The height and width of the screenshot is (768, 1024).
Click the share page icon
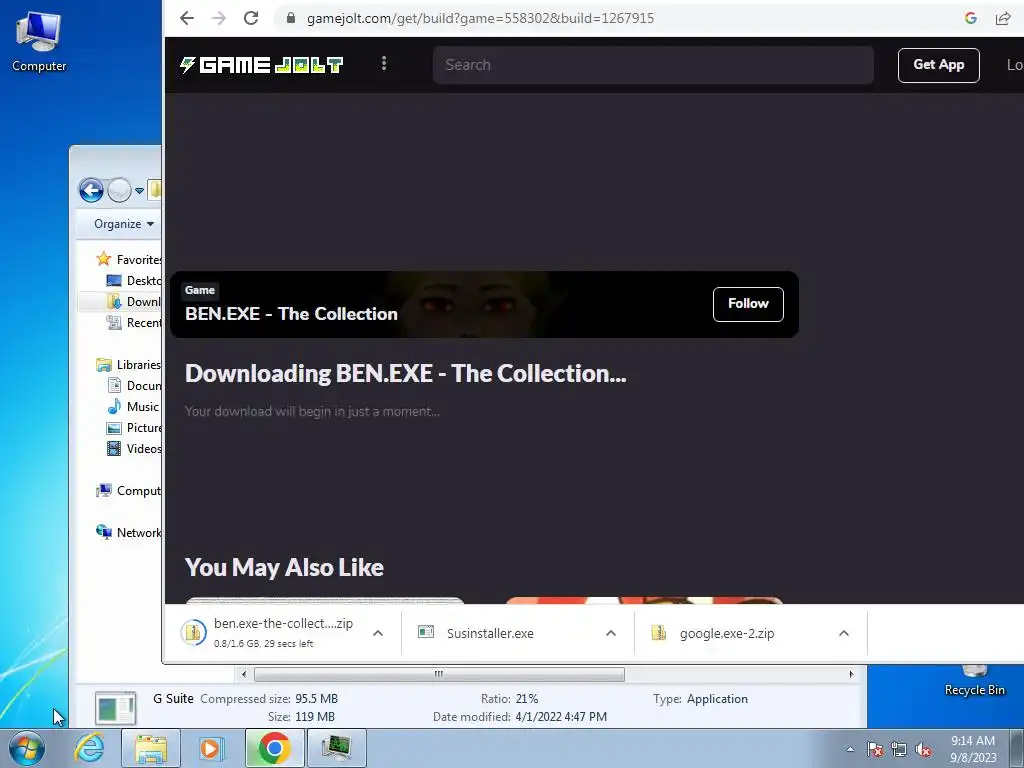tap(1002, 18)
